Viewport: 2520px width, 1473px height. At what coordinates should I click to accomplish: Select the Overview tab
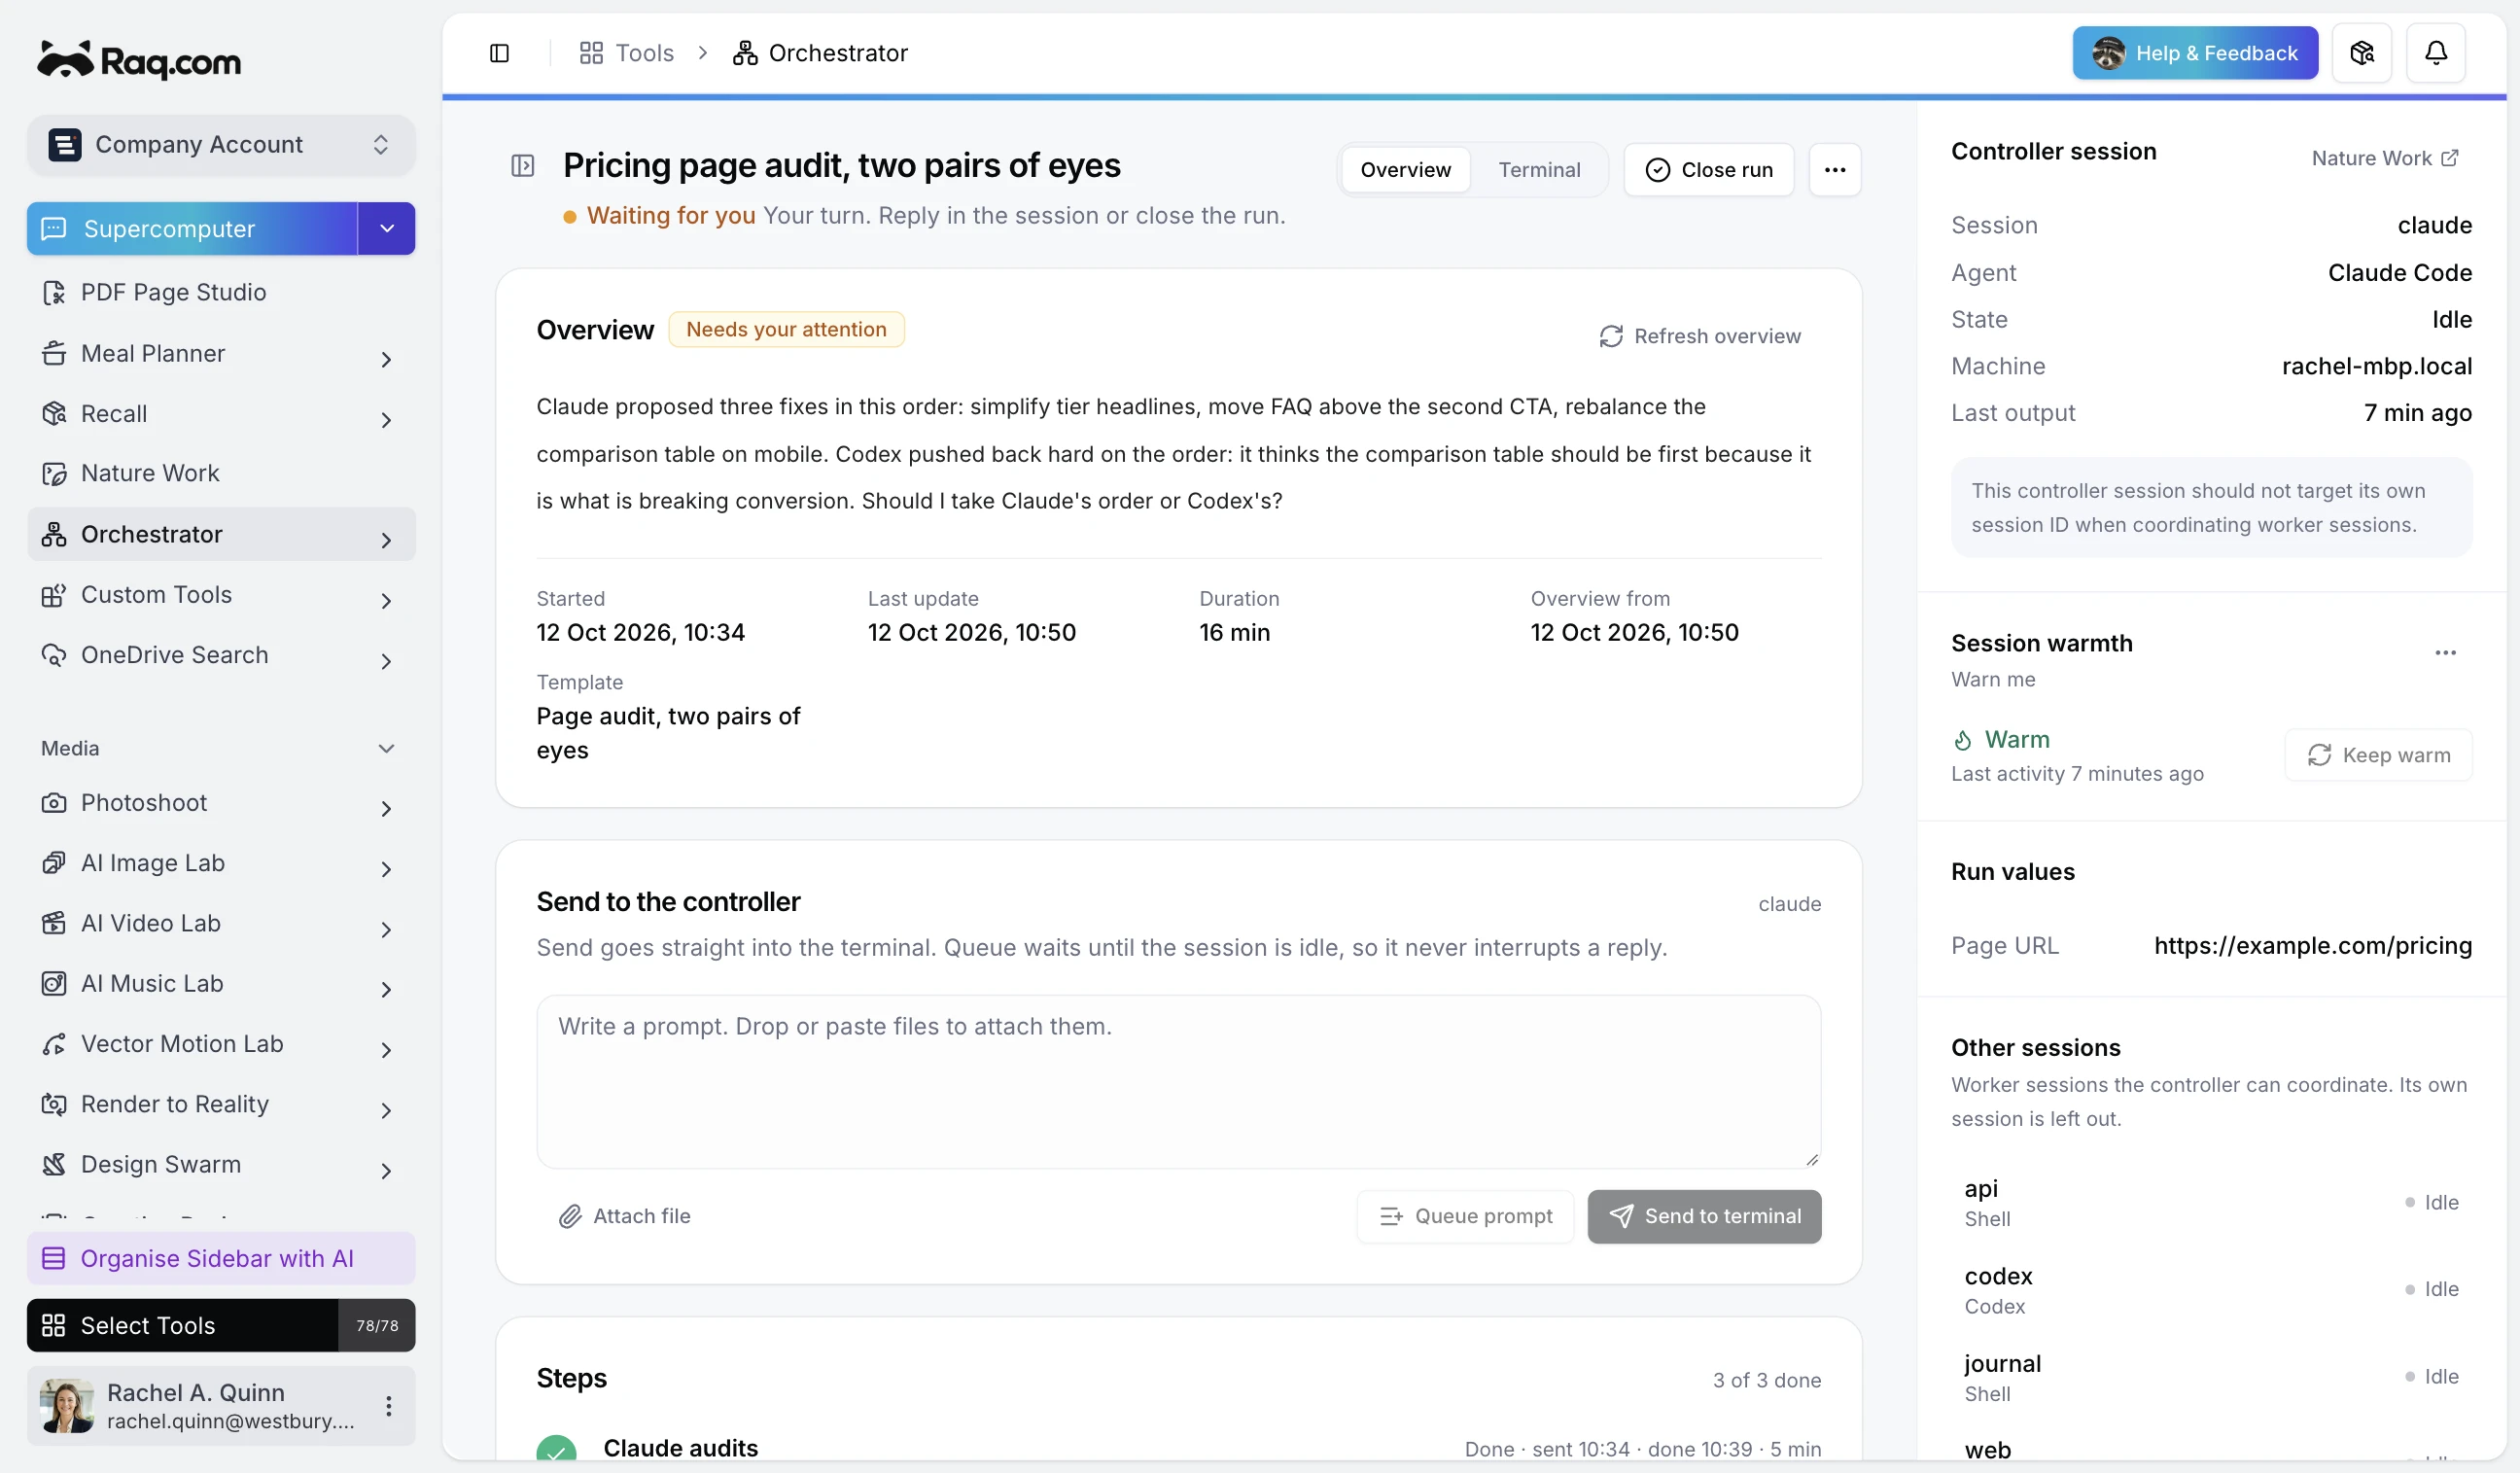1405,170
